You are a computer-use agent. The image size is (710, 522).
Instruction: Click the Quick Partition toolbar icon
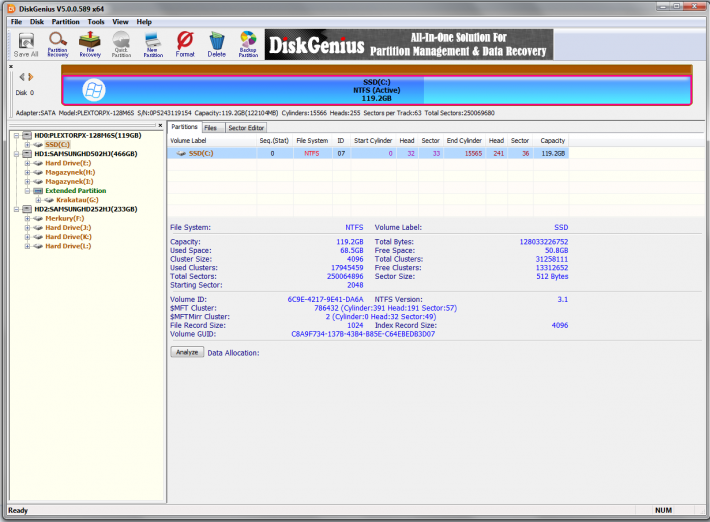[121, 45]
